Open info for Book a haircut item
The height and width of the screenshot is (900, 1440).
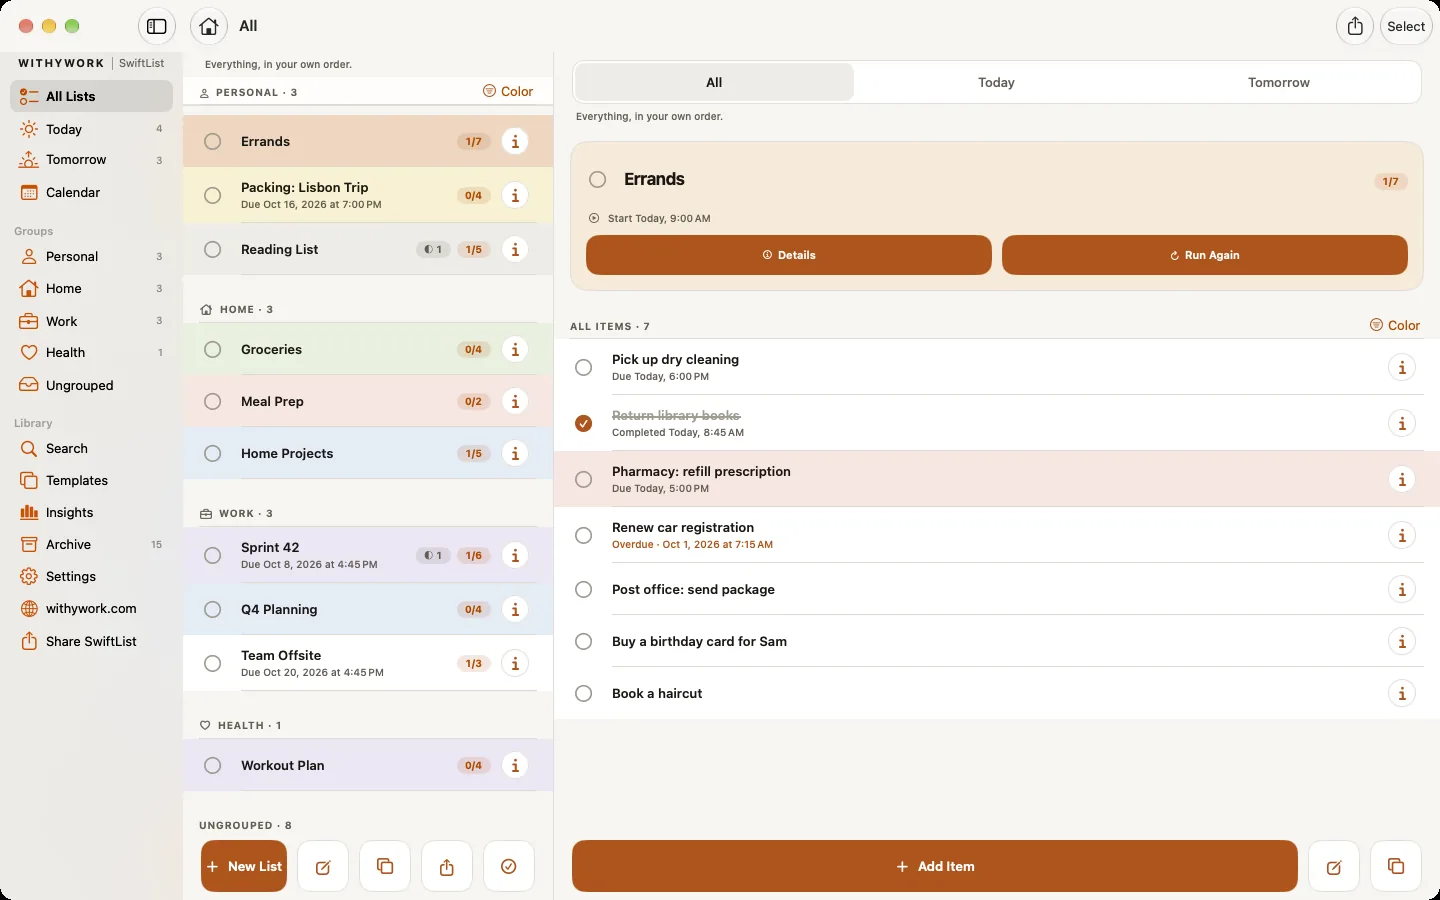1402,693
